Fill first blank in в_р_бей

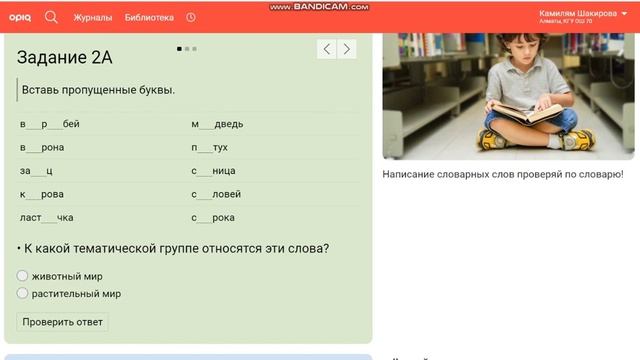click(33, 124)
